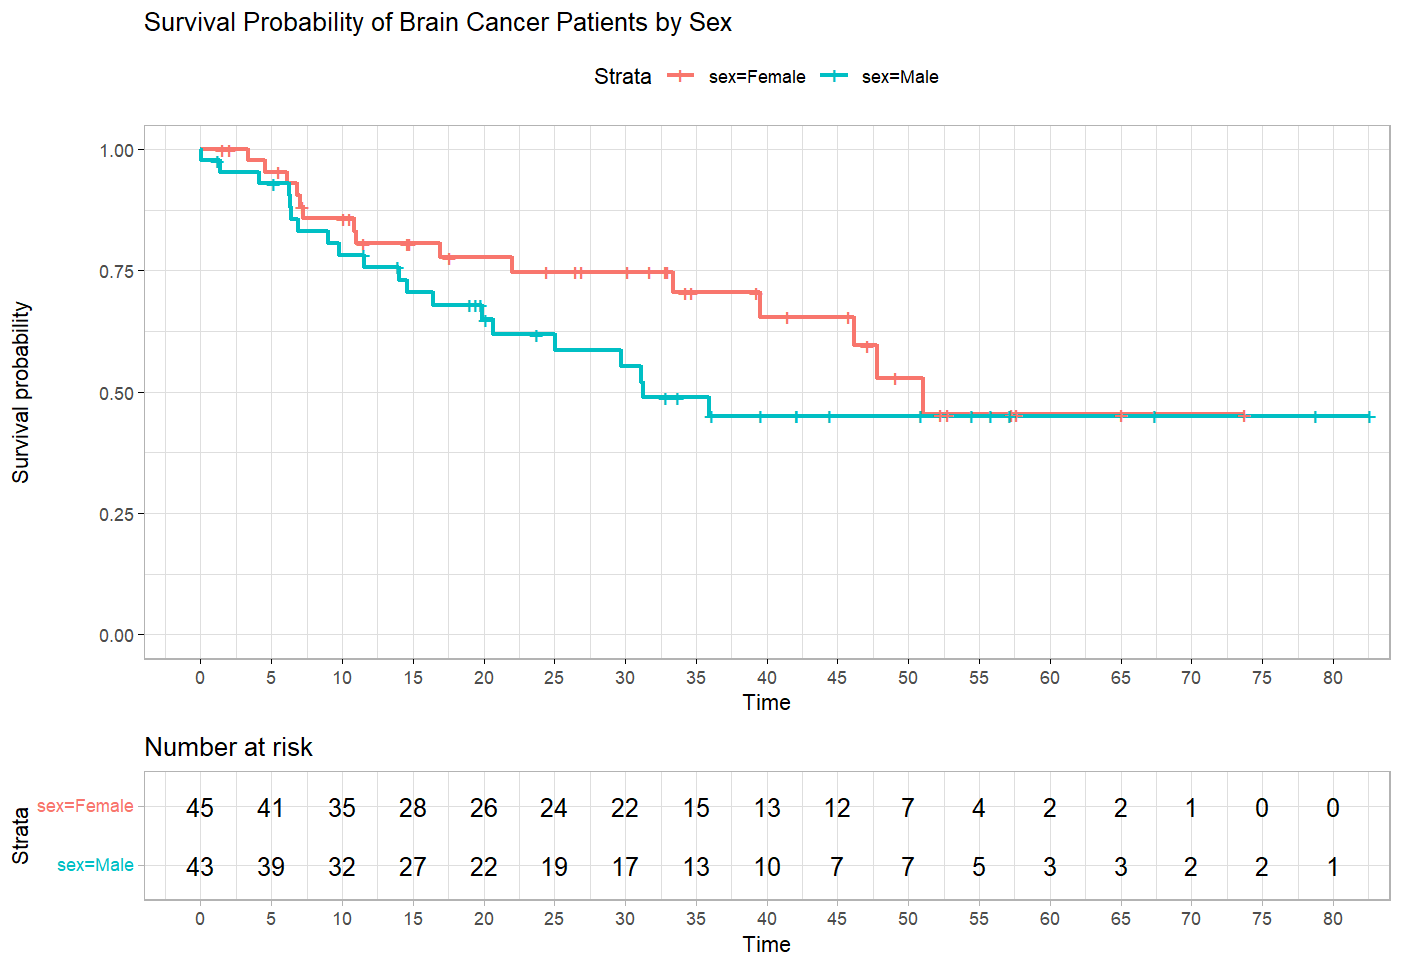Click the Strata legend title
The image size is (1401, 966).
(x=622, y=77)
